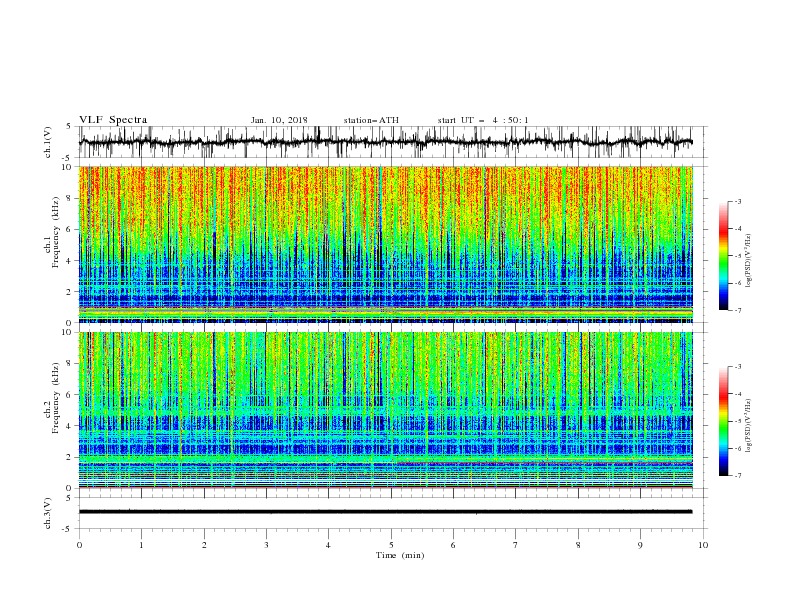Click the ch.1 PSD color scale bar

[x=724, y=256]
